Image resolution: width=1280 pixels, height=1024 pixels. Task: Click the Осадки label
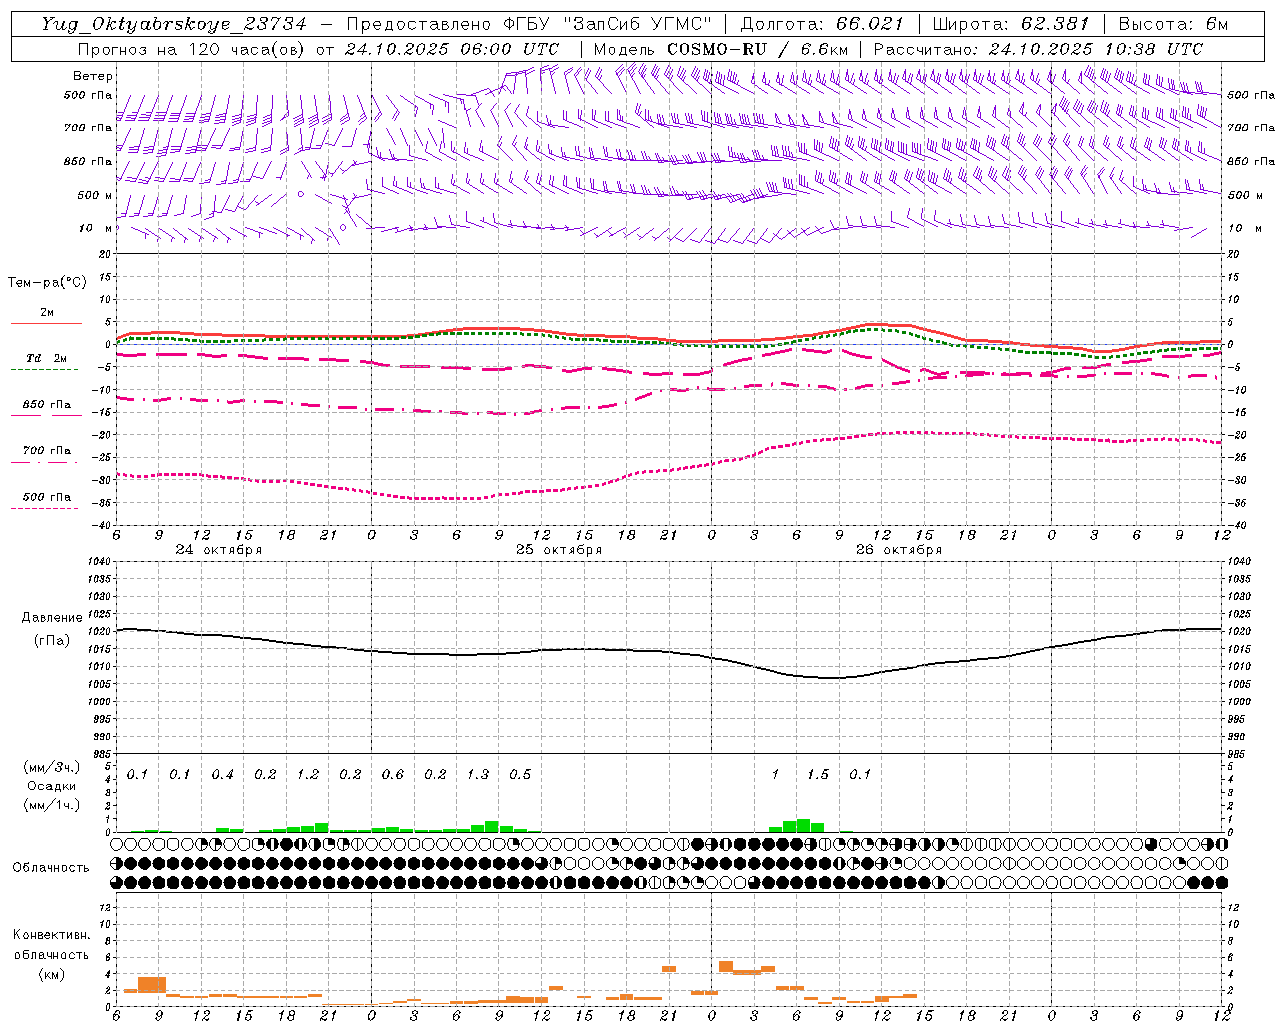(52, 787)
